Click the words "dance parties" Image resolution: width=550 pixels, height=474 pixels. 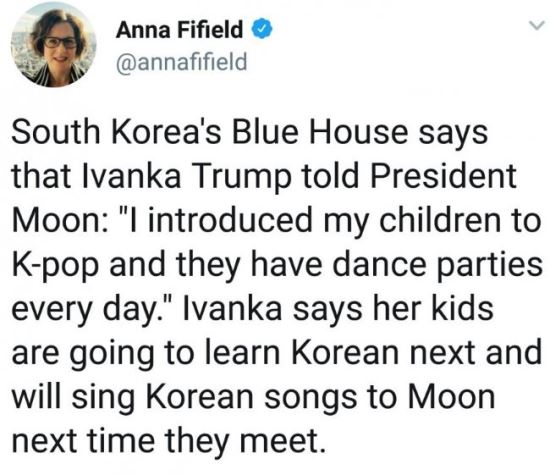[x=437, y=266]
